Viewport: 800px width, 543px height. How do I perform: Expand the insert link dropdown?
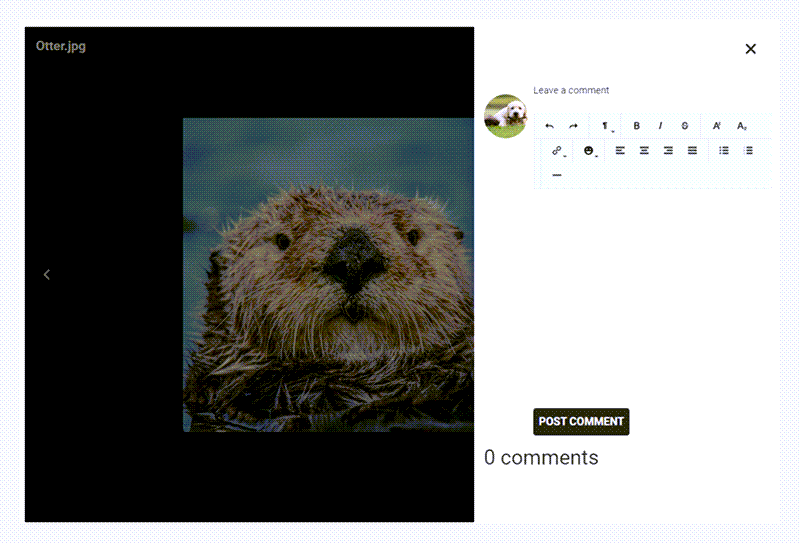click(x=558, y=151)
